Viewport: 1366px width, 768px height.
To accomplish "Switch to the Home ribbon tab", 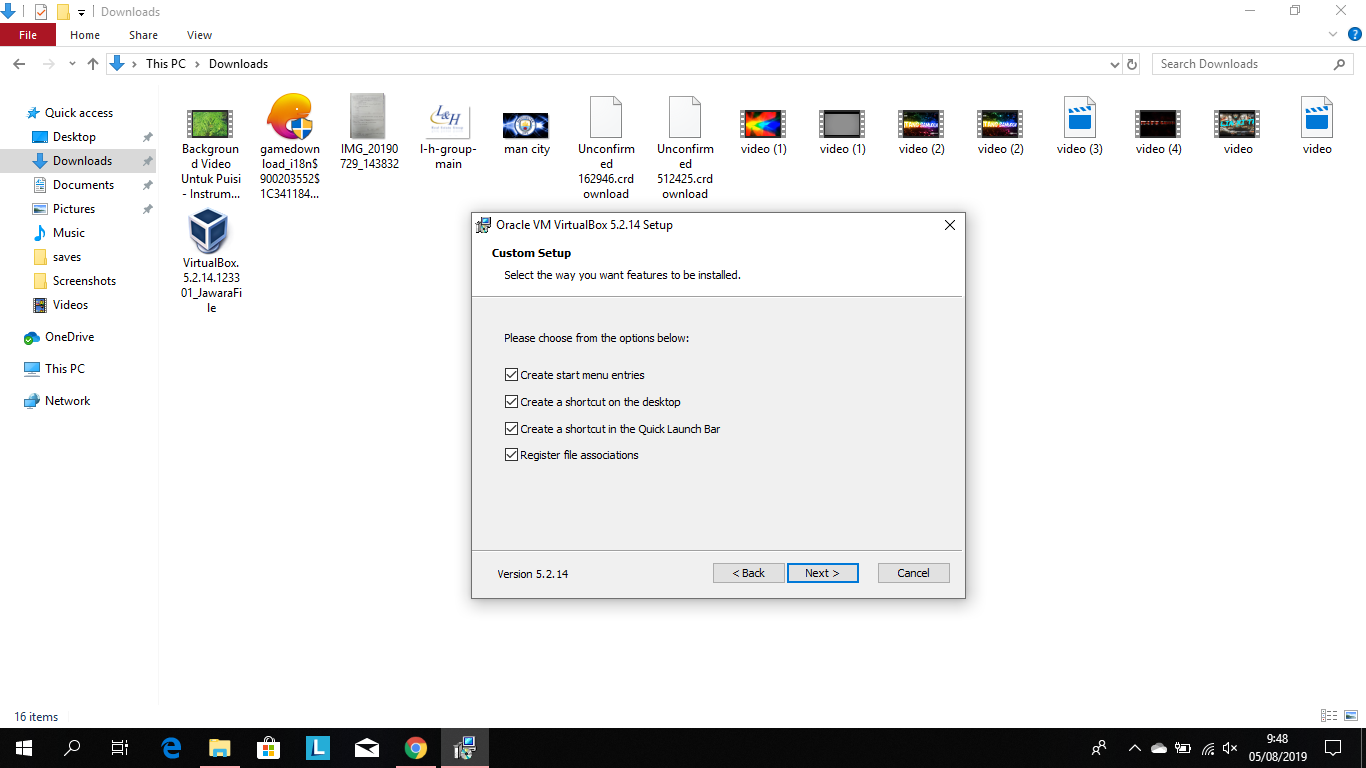I will (85, 35).
